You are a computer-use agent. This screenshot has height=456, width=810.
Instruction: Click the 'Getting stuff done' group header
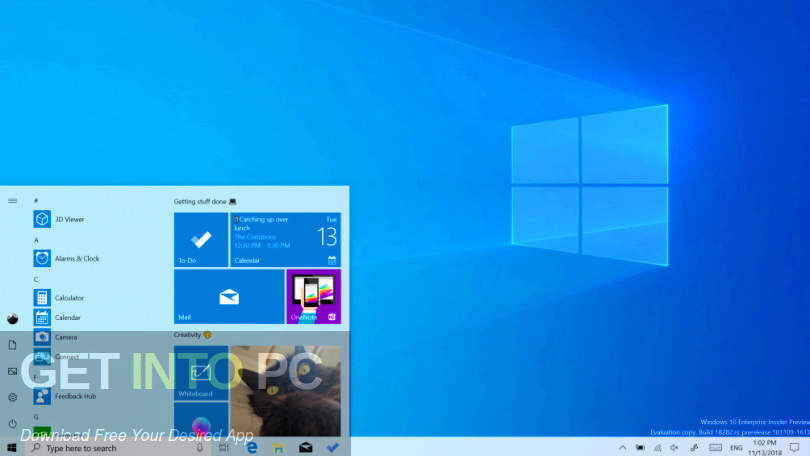205,201
